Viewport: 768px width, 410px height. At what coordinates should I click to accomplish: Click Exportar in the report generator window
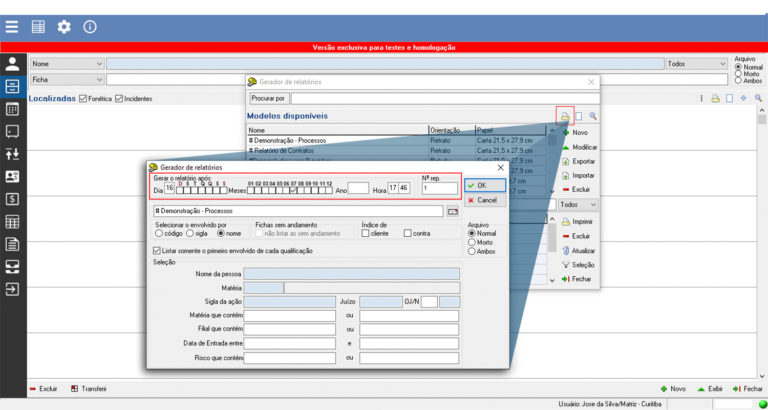[x=578, y=161]
